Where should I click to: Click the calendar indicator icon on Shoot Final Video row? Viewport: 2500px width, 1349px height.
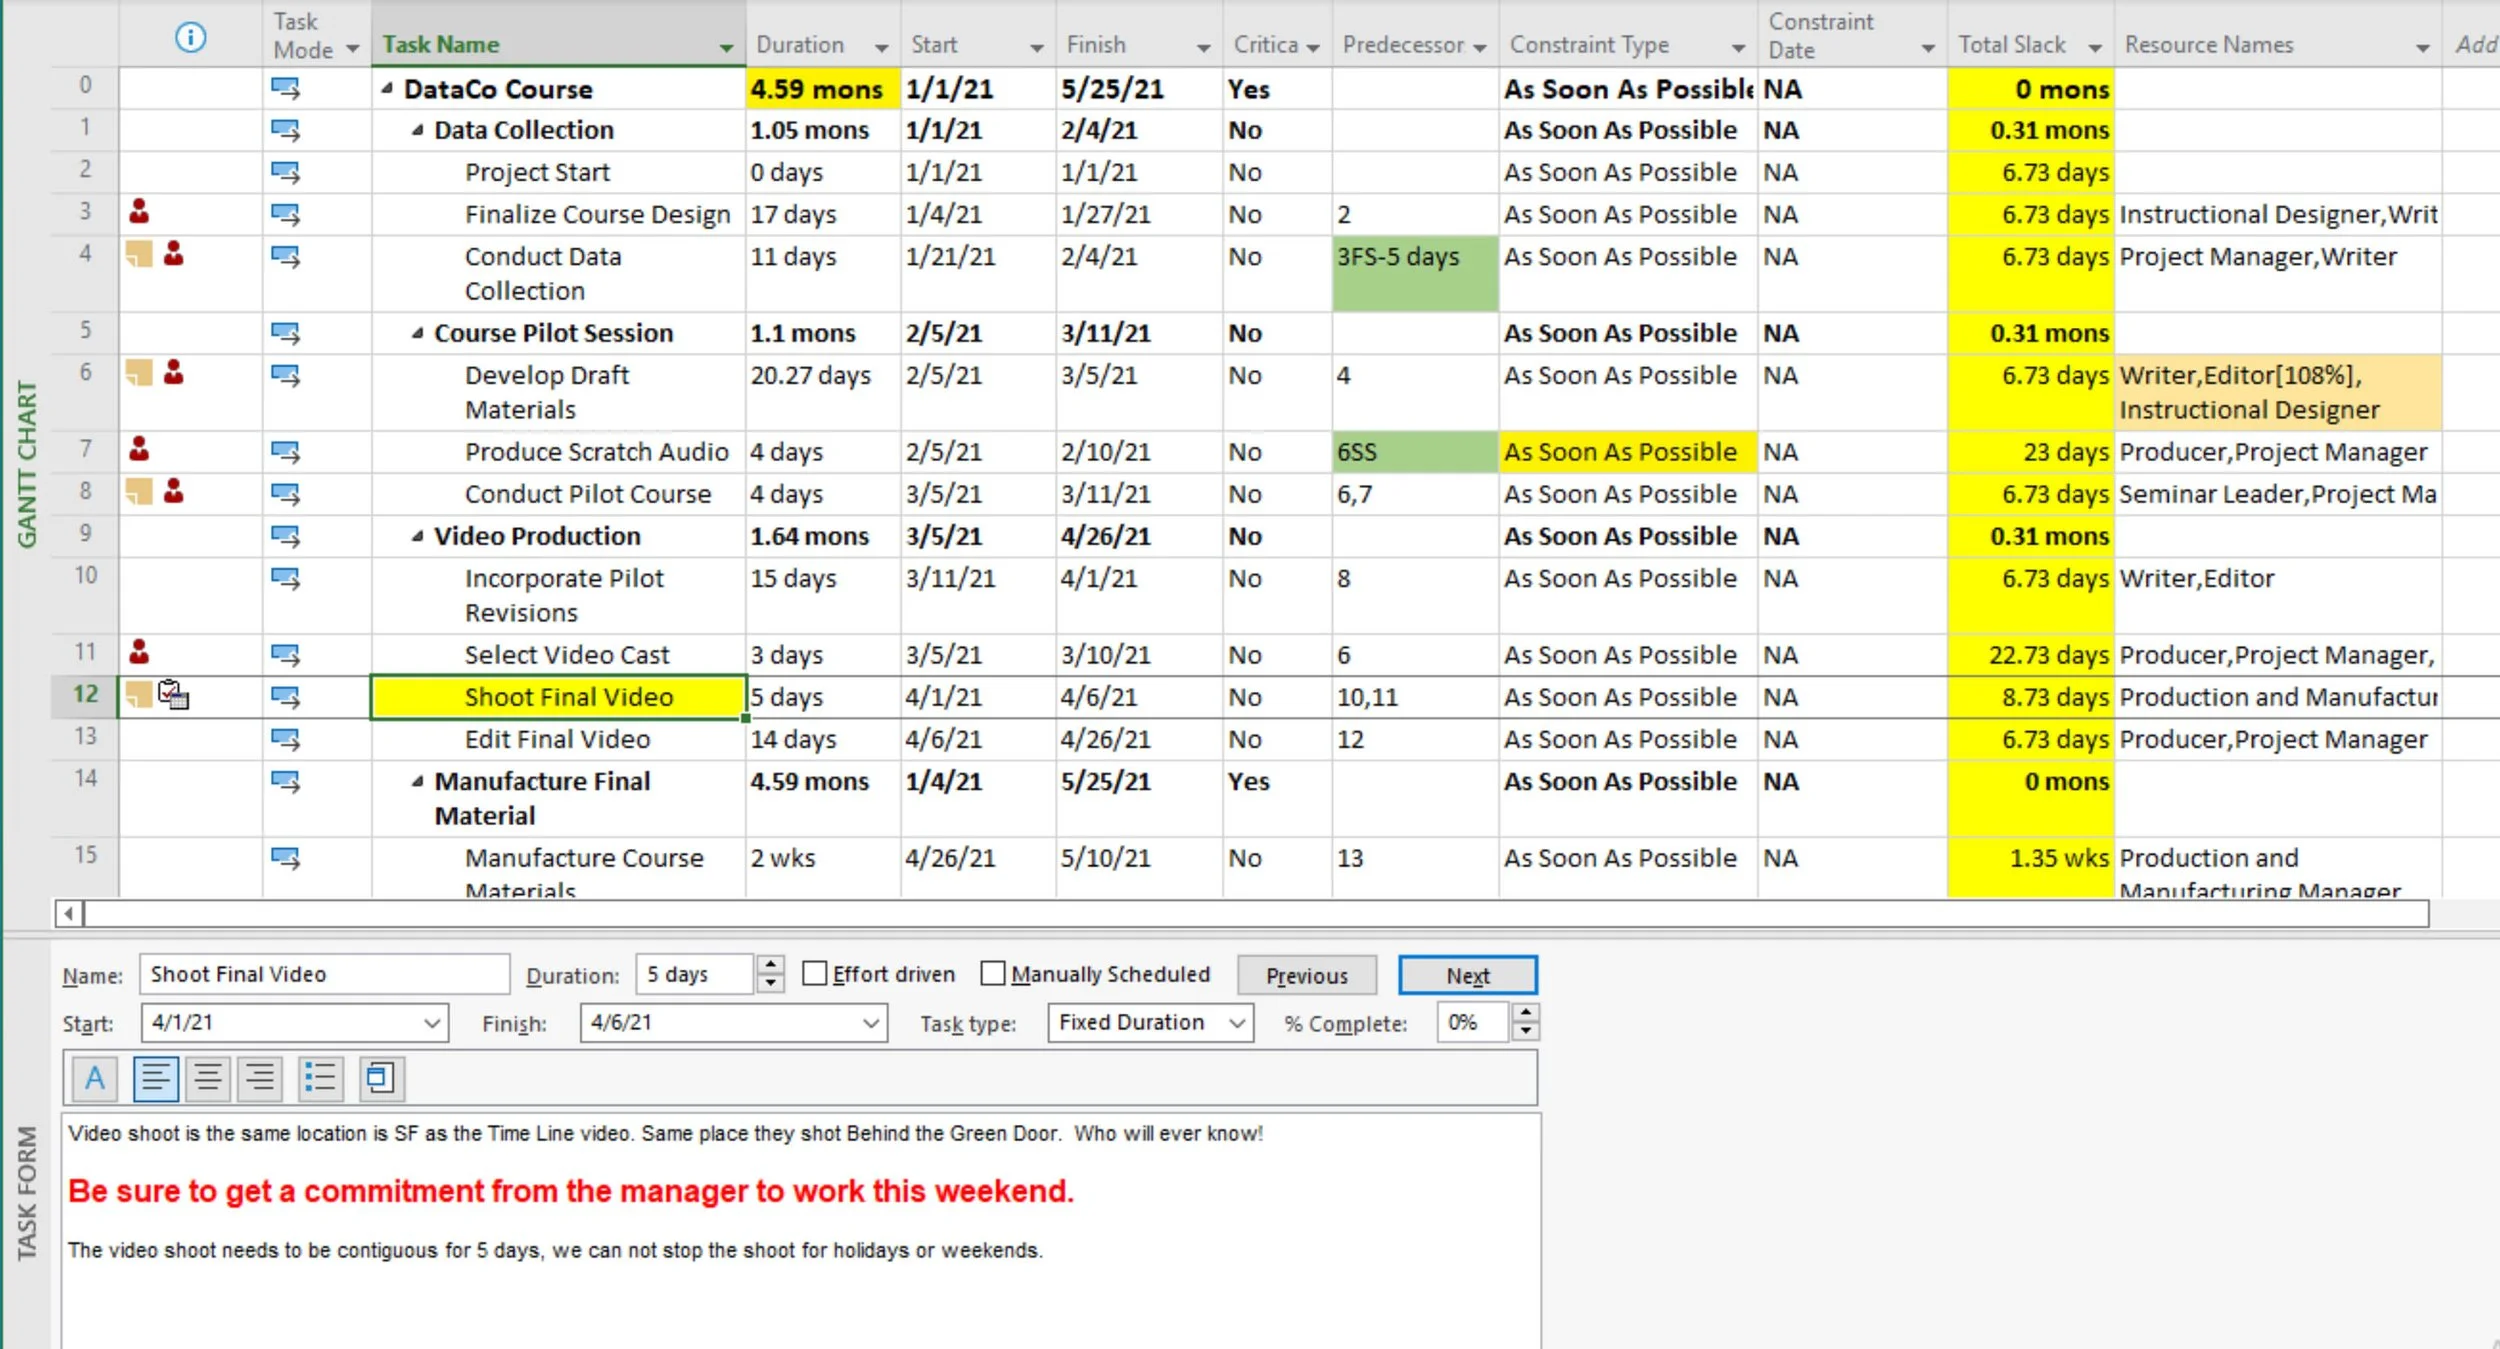pos(174,695)
